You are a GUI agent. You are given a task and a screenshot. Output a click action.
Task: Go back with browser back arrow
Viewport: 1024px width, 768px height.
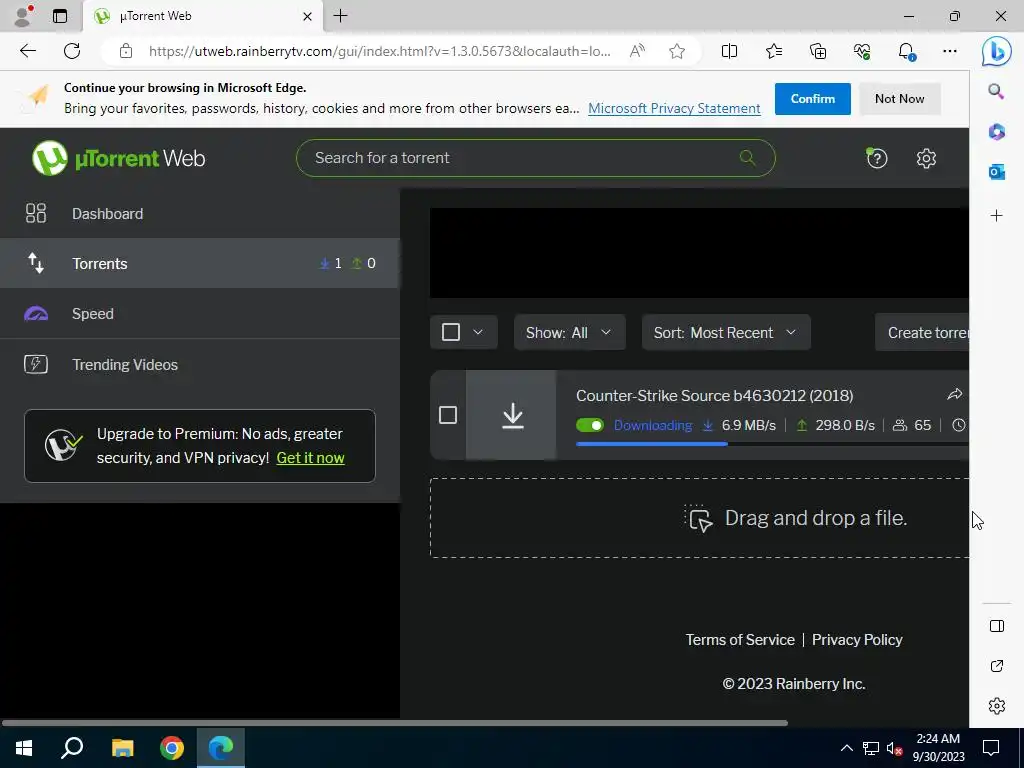(x=27, y=51)
